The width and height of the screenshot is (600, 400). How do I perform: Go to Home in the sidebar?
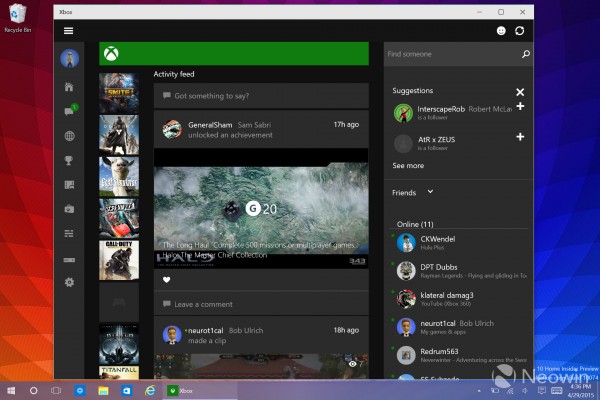click(68, 87)
